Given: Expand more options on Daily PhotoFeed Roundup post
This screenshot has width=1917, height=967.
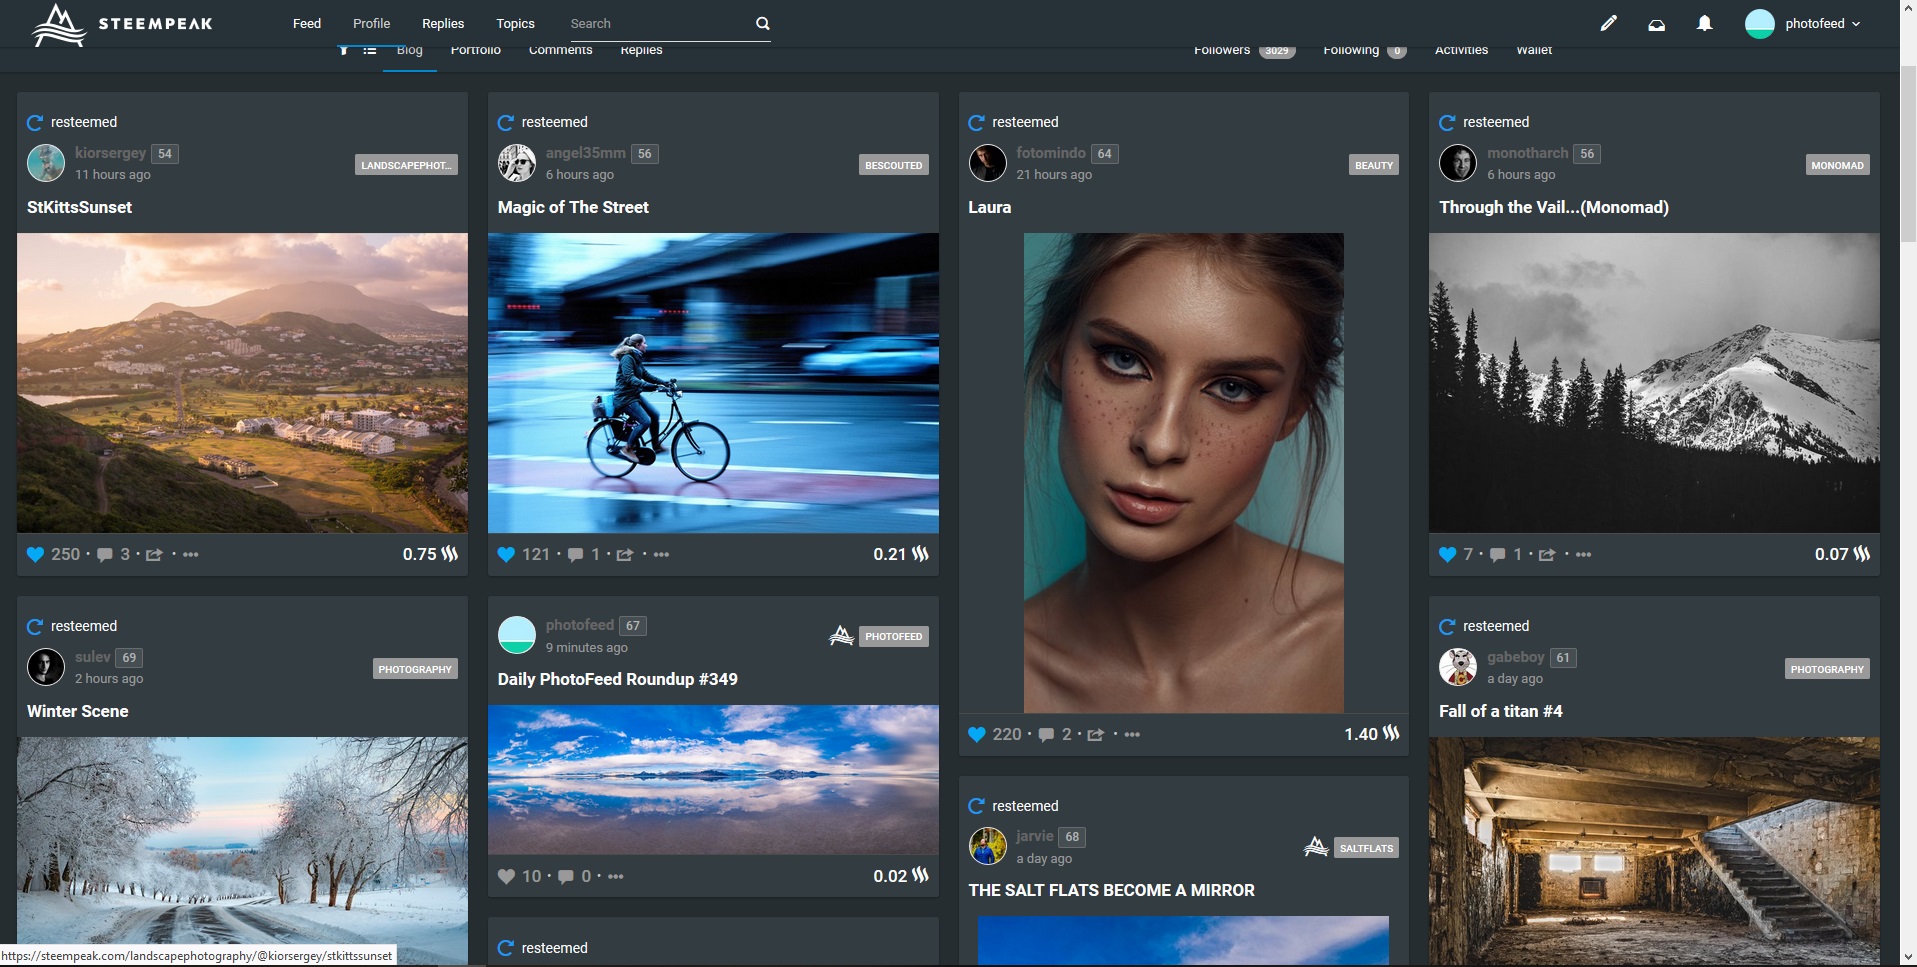Looking at the screenshot, I should [616, 876].
